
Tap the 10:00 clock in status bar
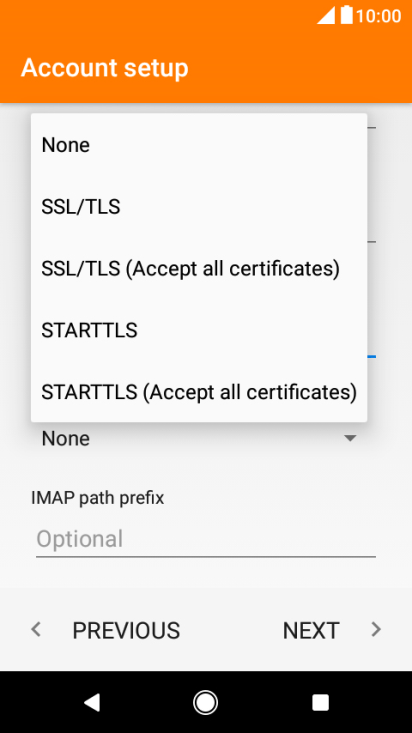378,16
